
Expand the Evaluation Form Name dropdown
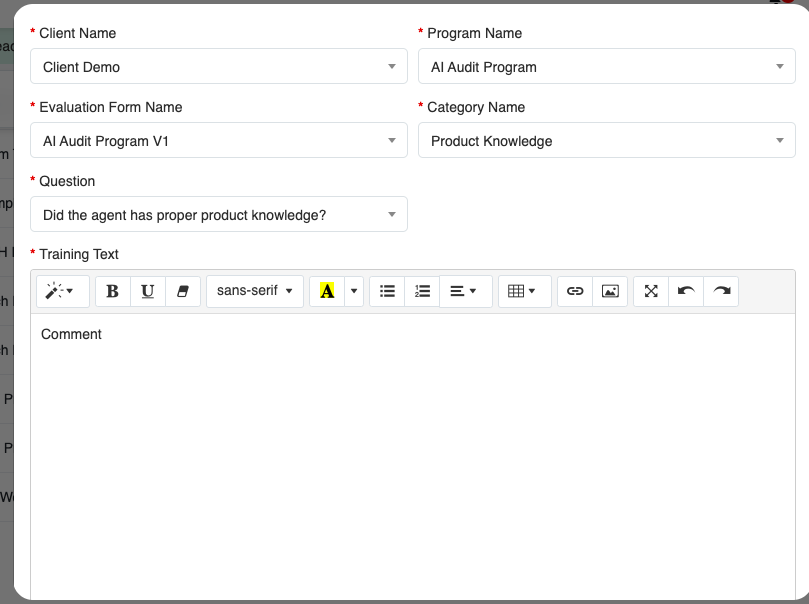(x=219, y=141)
